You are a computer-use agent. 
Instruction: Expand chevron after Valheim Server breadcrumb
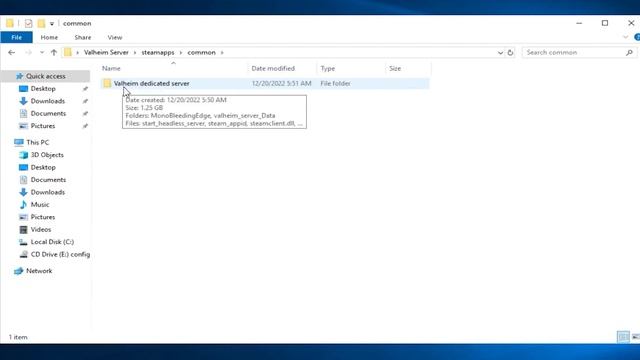pos(135,52)
